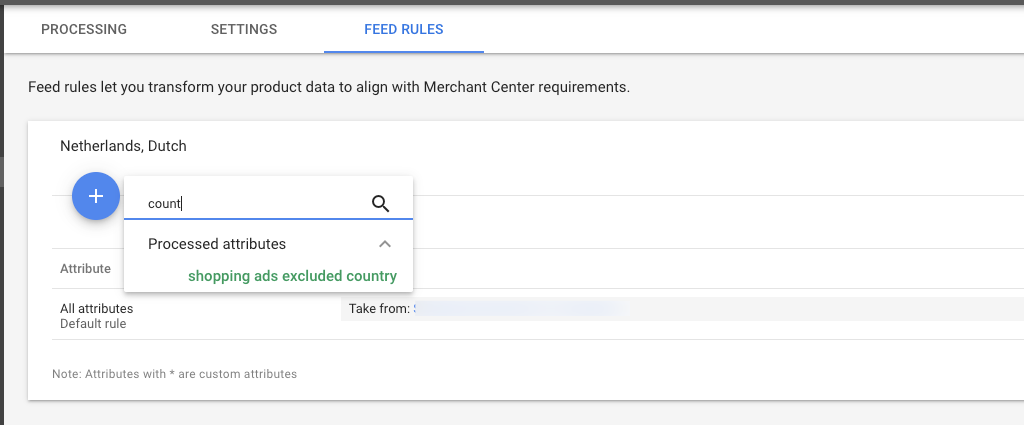Viewport: 1027px width, 425px height.
Task: Click the search magnifier icon
Action: click(x=380, y=204)
